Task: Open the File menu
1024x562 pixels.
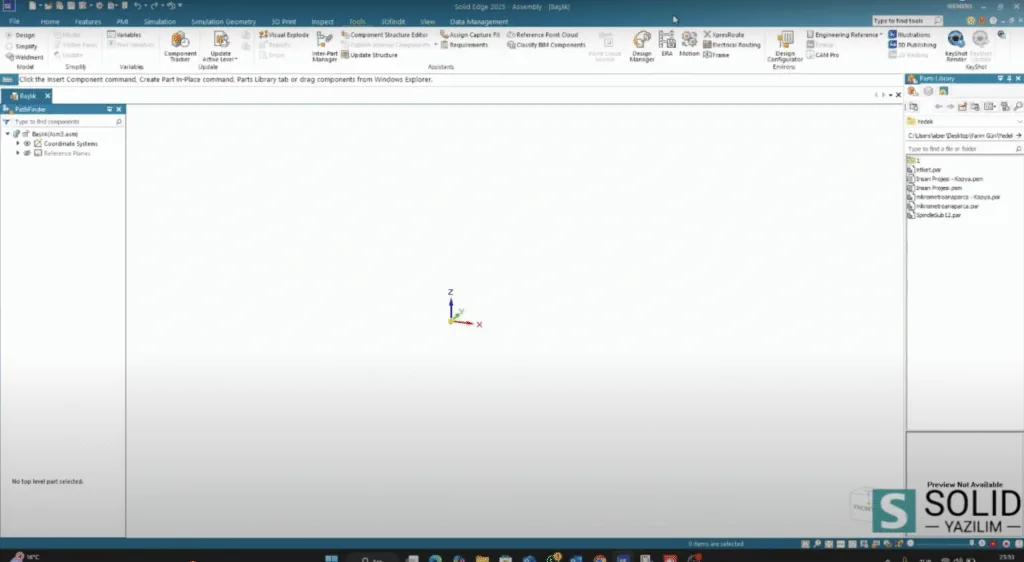Action: pos(14,22)
